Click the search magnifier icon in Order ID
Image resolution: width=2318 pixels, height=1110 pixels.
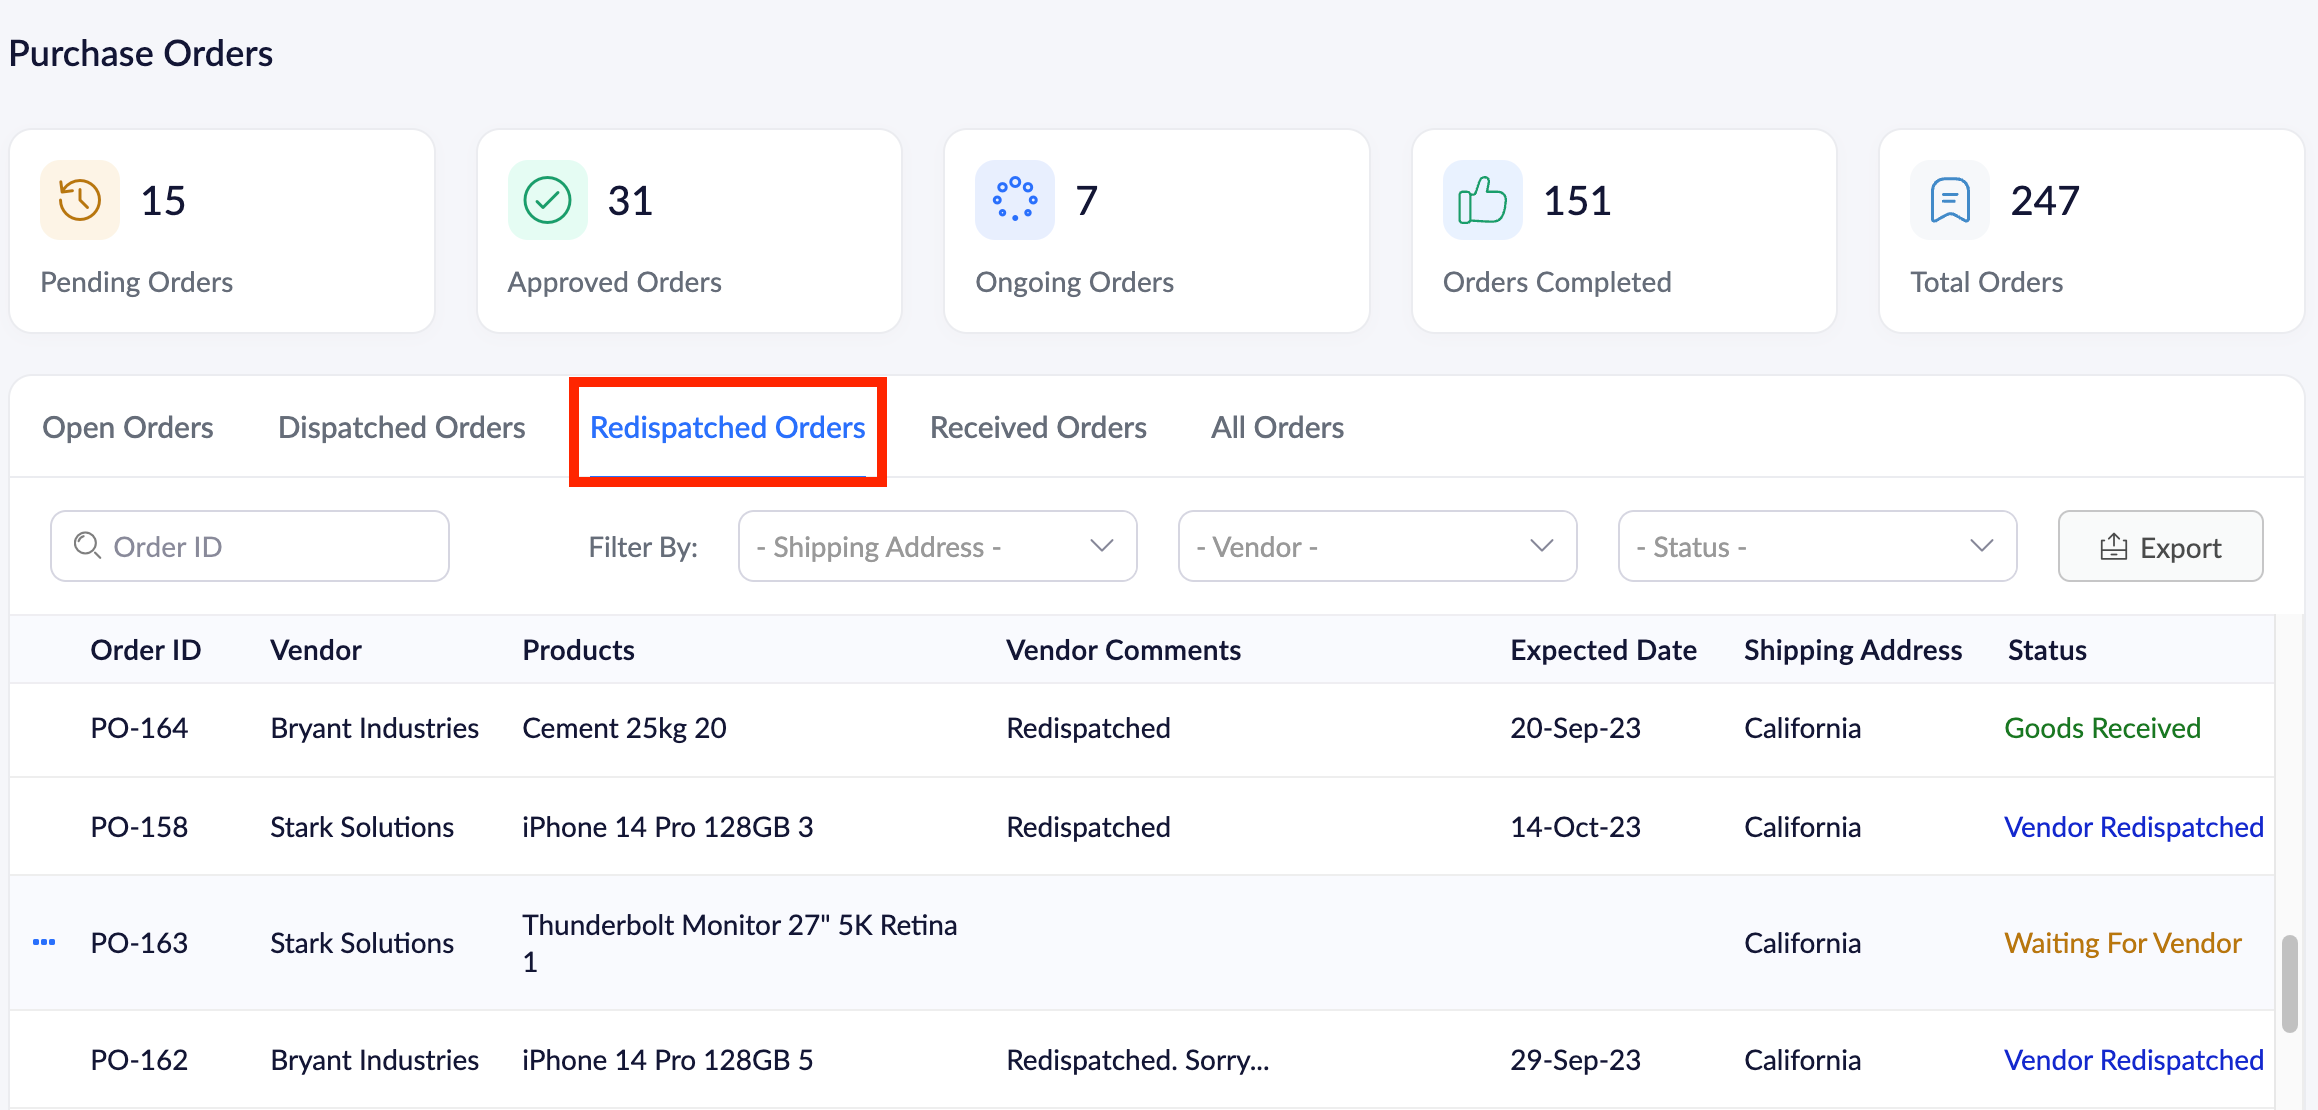pyautogui.click(x=88, y=546)
